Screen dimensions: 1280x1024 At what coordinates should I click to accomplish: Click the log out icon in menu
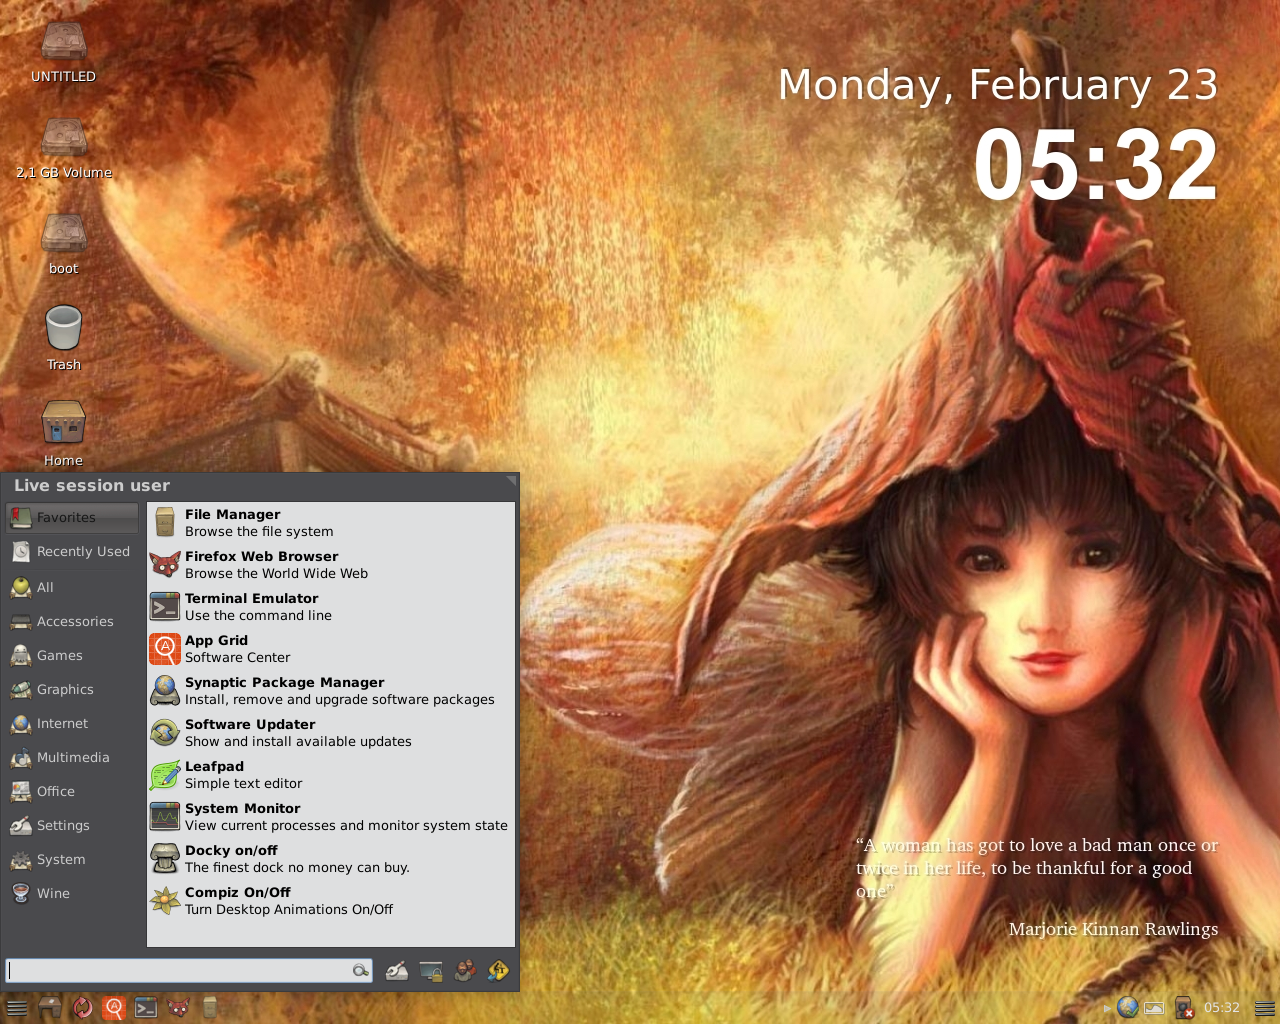(x=498, y=970)
